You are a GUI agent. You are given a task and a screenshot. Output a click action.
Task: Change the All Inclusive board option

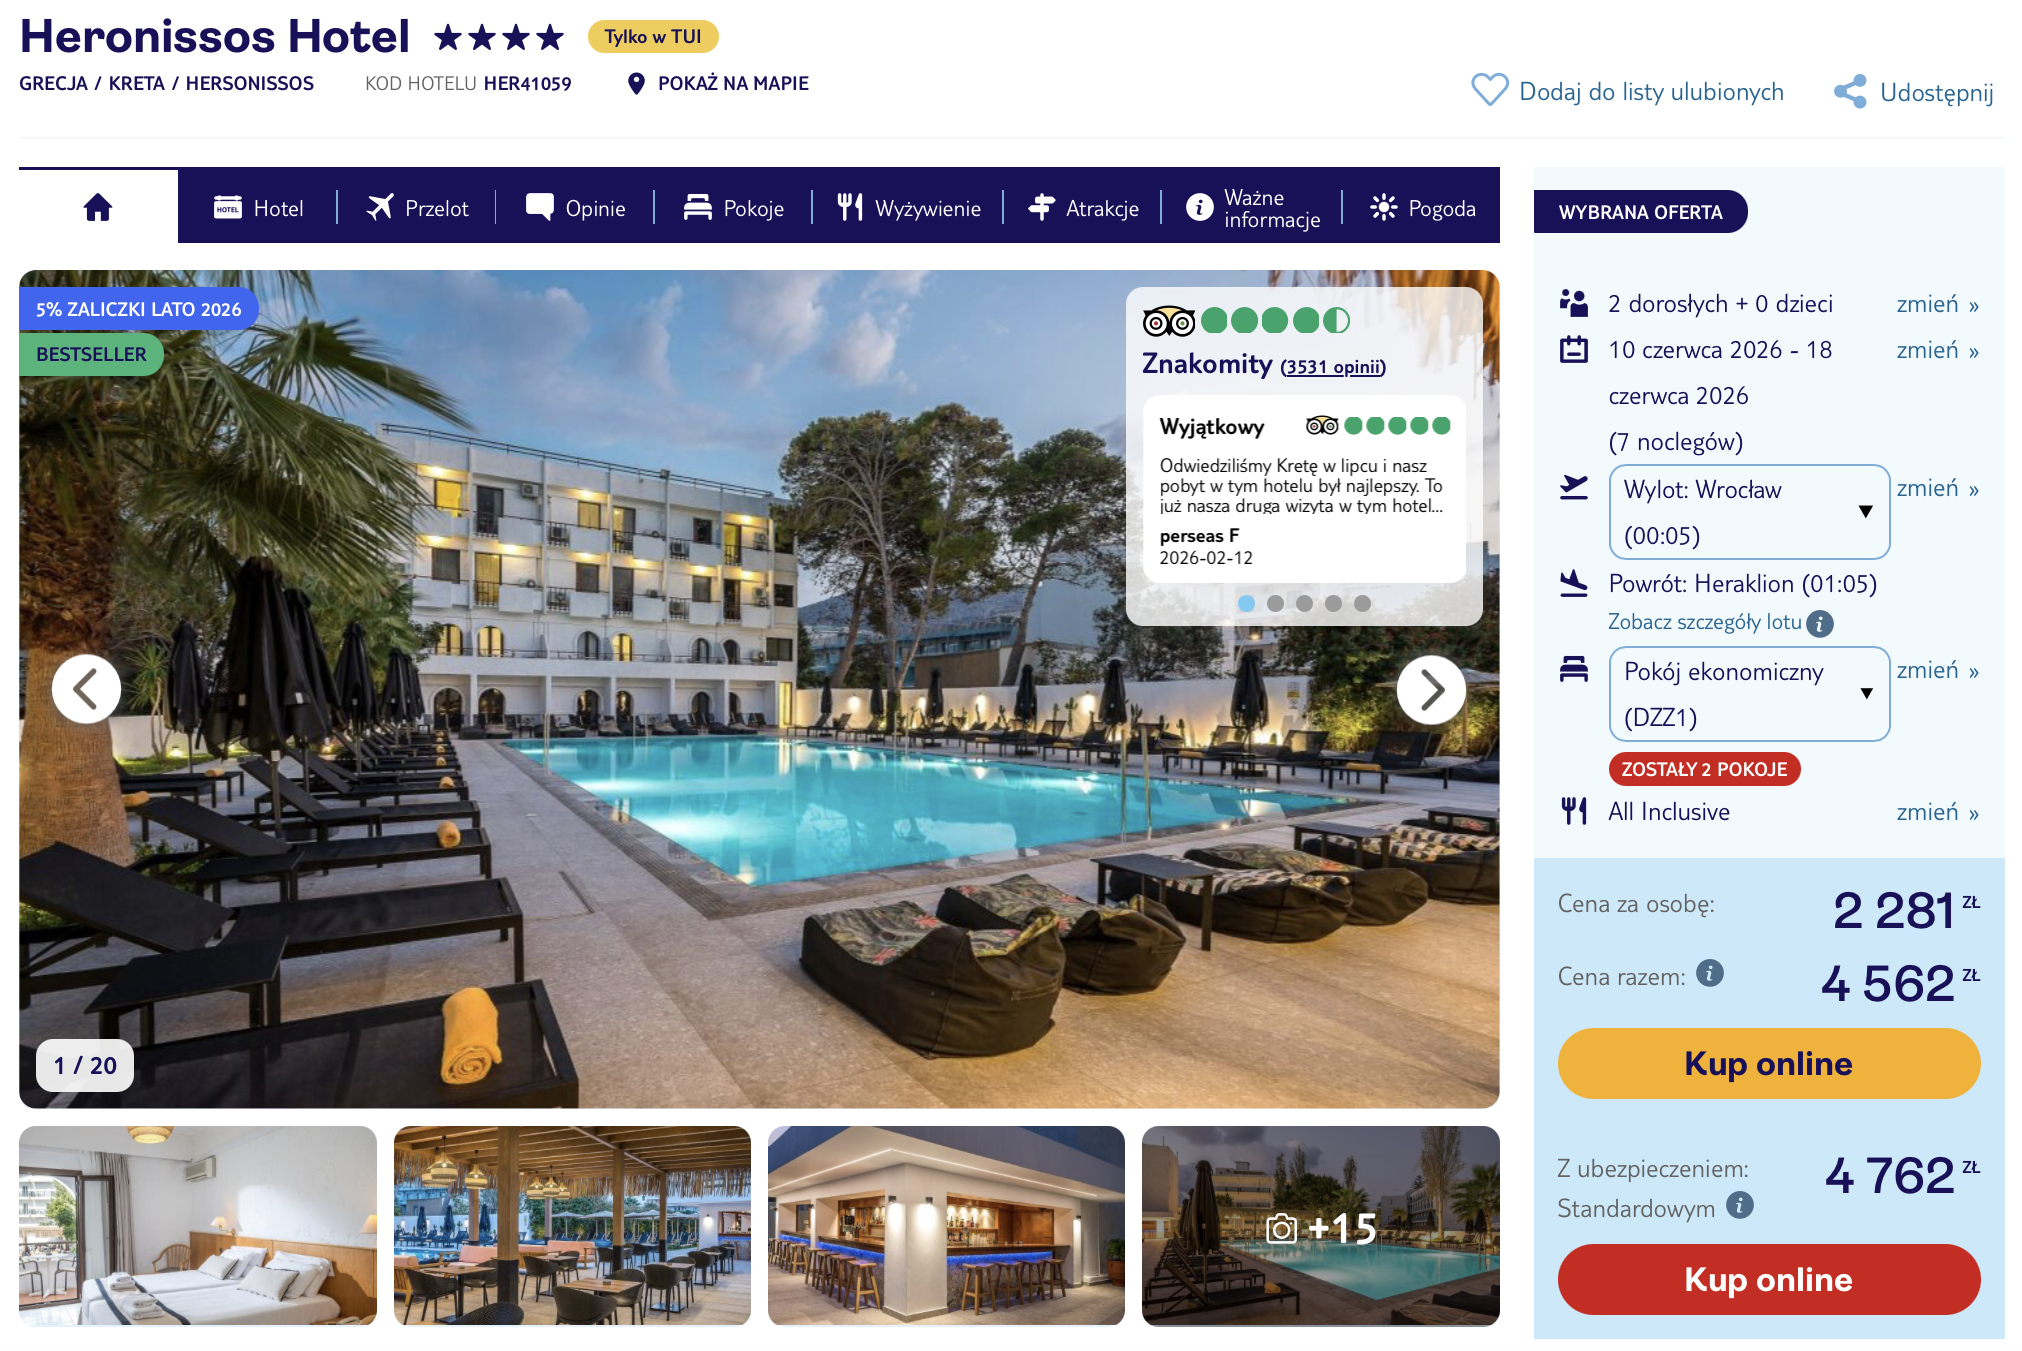[1937, 812]
